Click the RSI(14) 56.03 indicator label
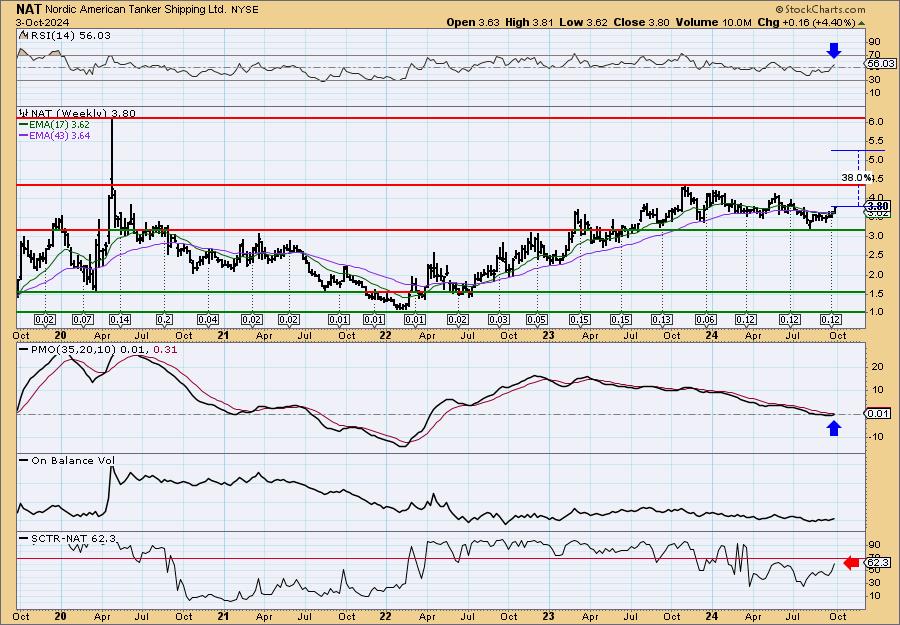 click(69, 36)
